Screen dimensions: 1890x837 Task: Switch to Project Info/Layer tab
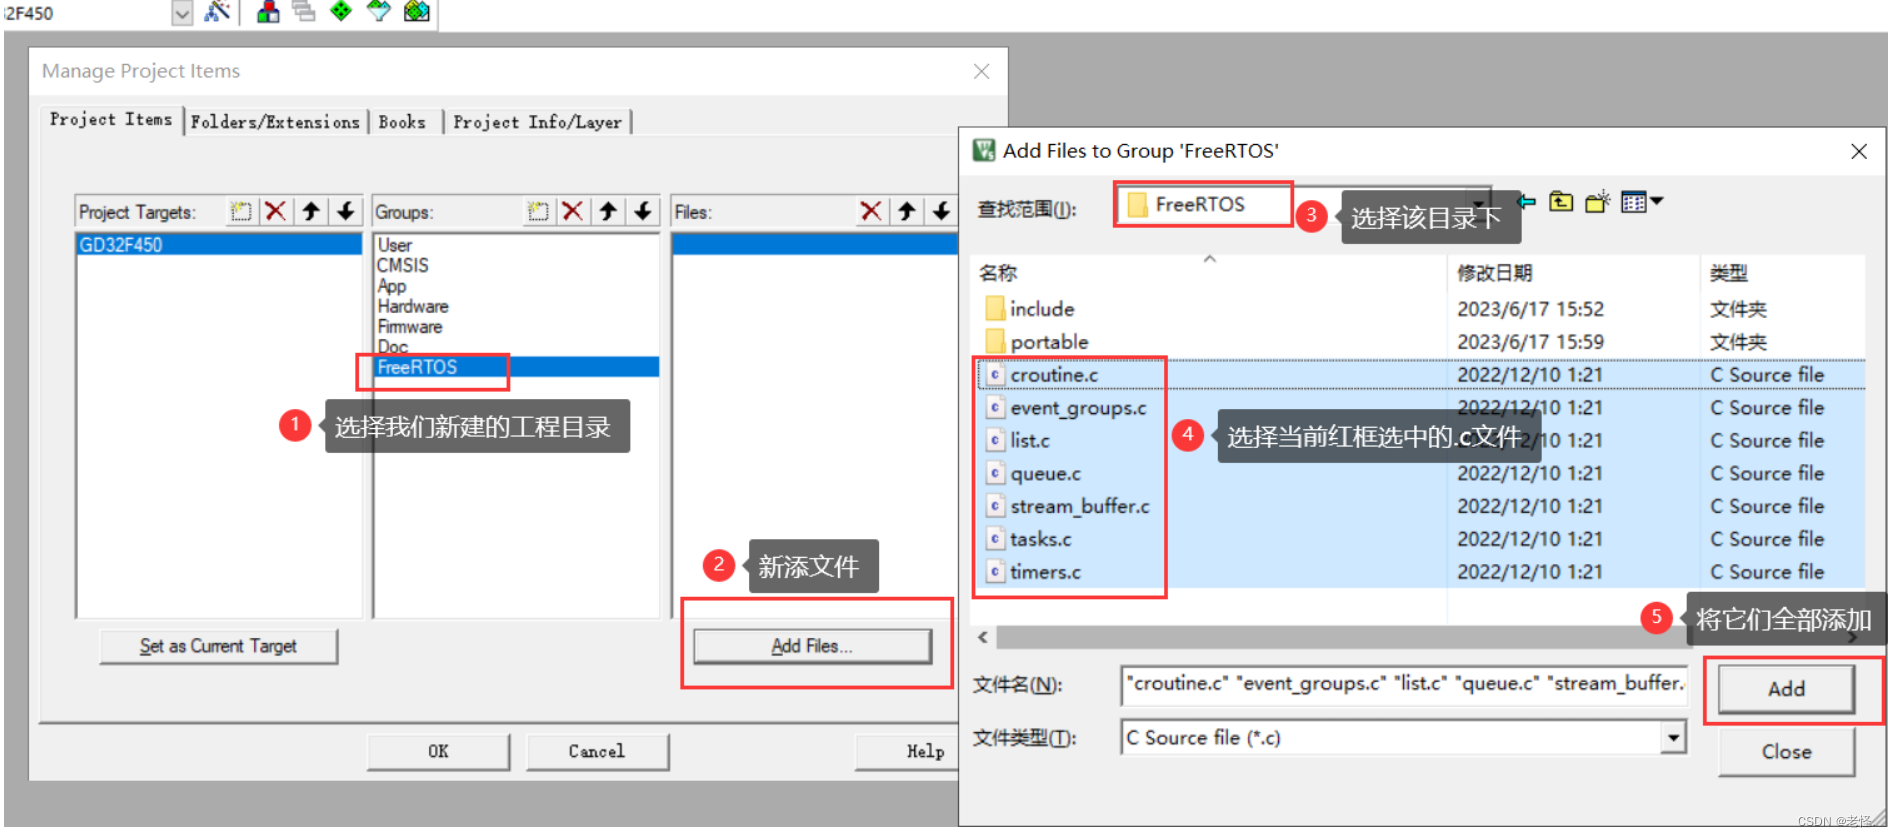537,122
